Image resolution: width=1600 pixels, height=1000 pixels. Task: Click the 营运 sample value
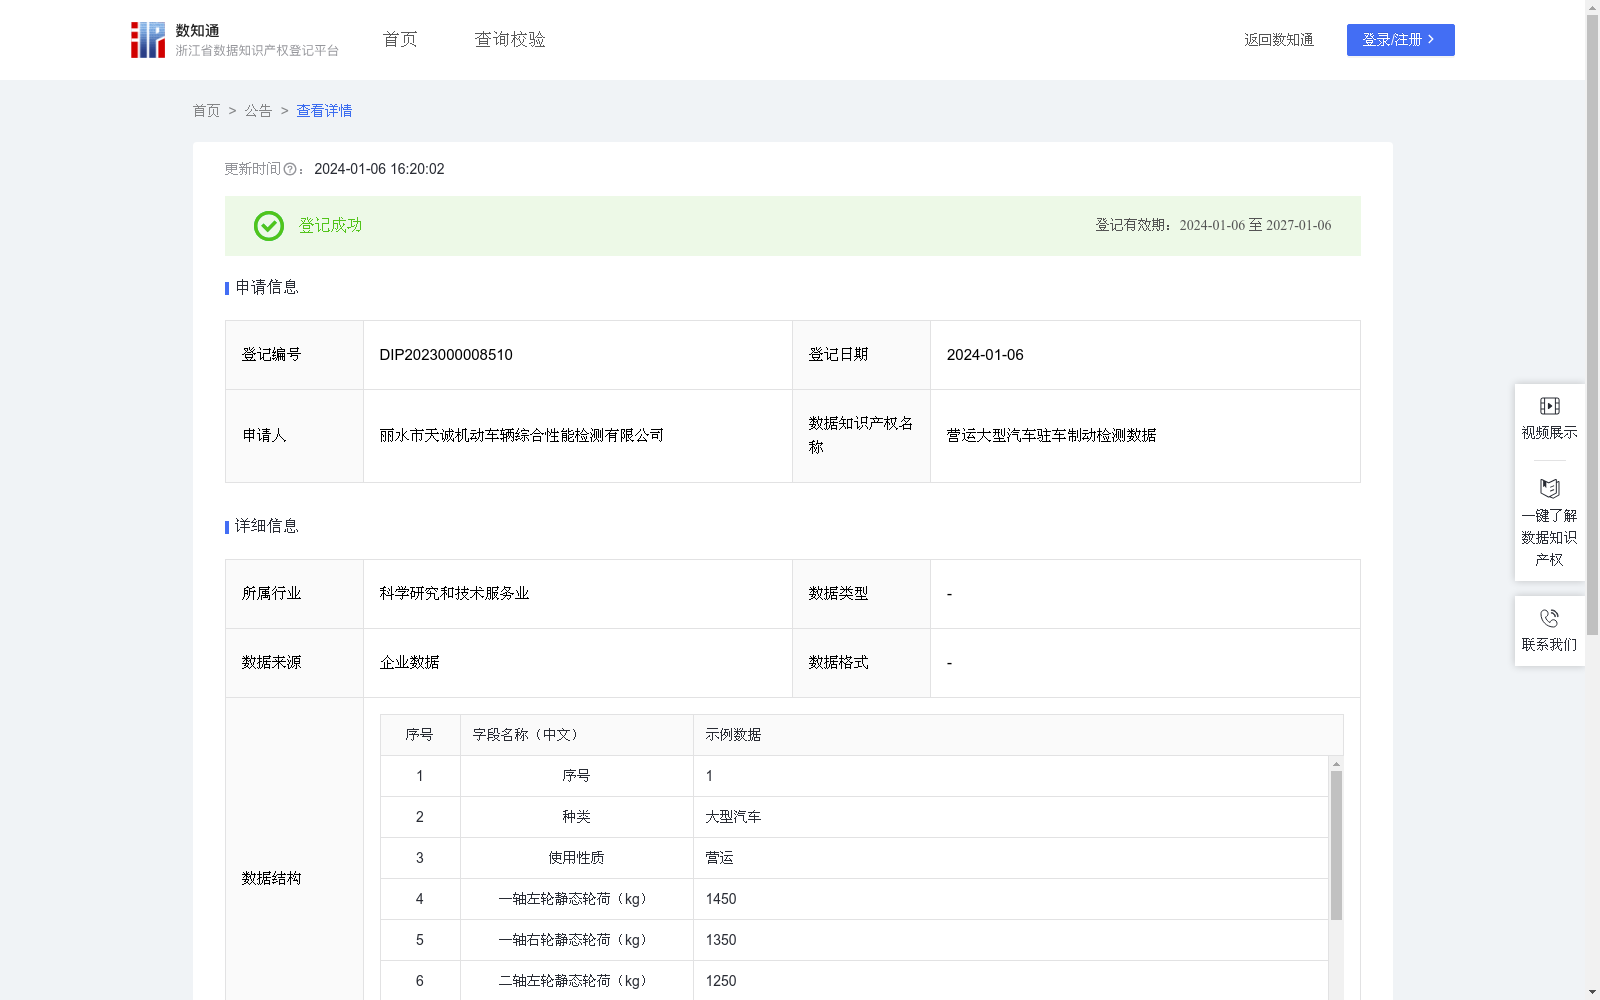tap(719, 858)
